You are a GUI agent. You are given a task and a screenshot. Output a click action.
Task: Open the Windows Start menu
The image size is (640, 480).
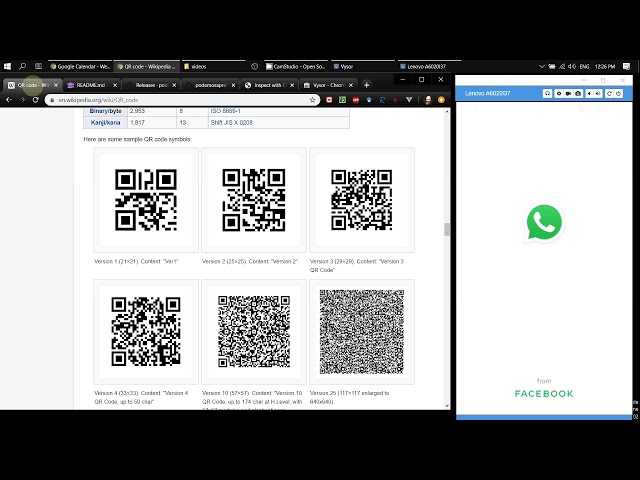(x=7, y=66)
